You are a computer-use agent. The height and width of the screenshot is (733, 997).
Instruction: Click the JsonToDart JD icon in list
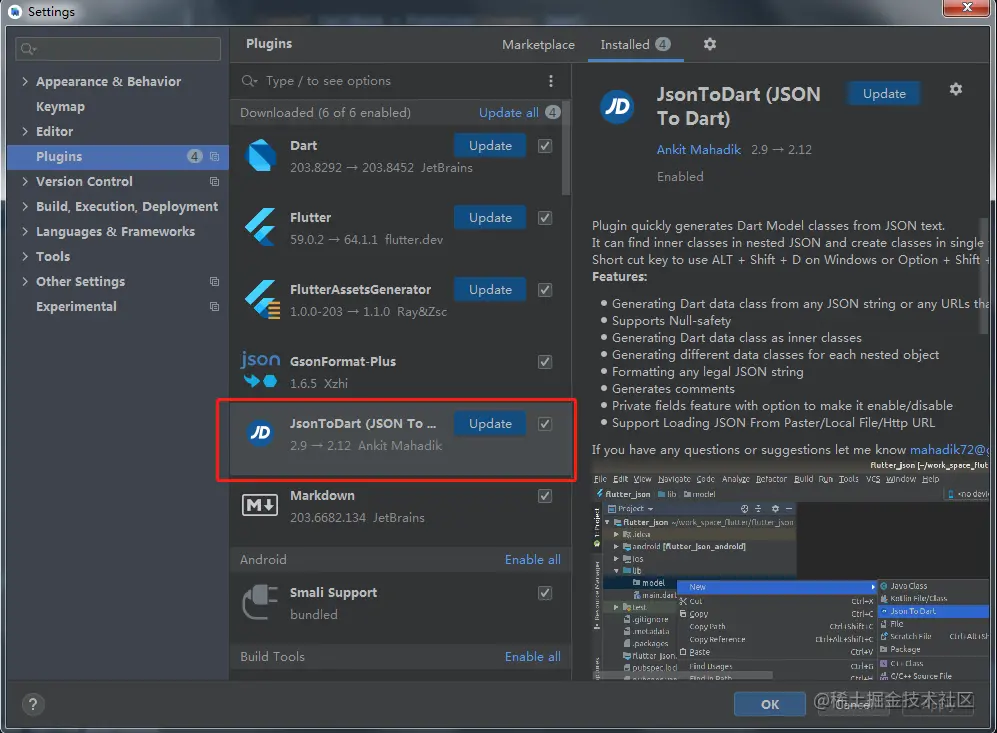pyautogui.click(x=260, y=433)
